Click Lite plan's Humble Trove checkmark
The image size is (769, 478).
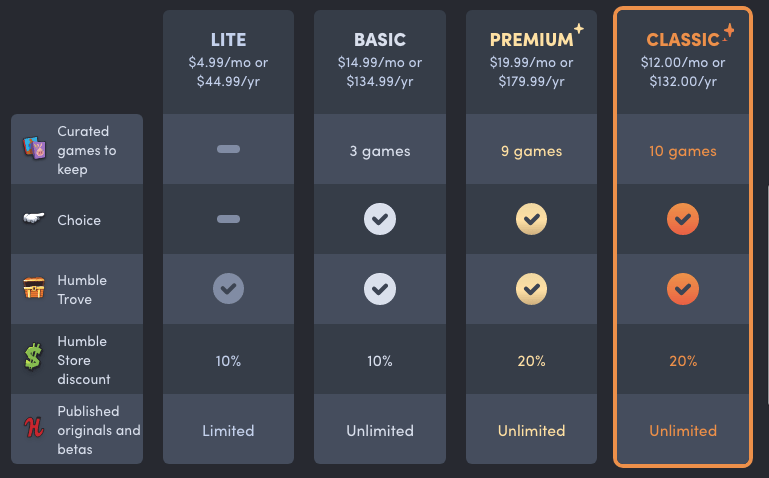(229, 289)
